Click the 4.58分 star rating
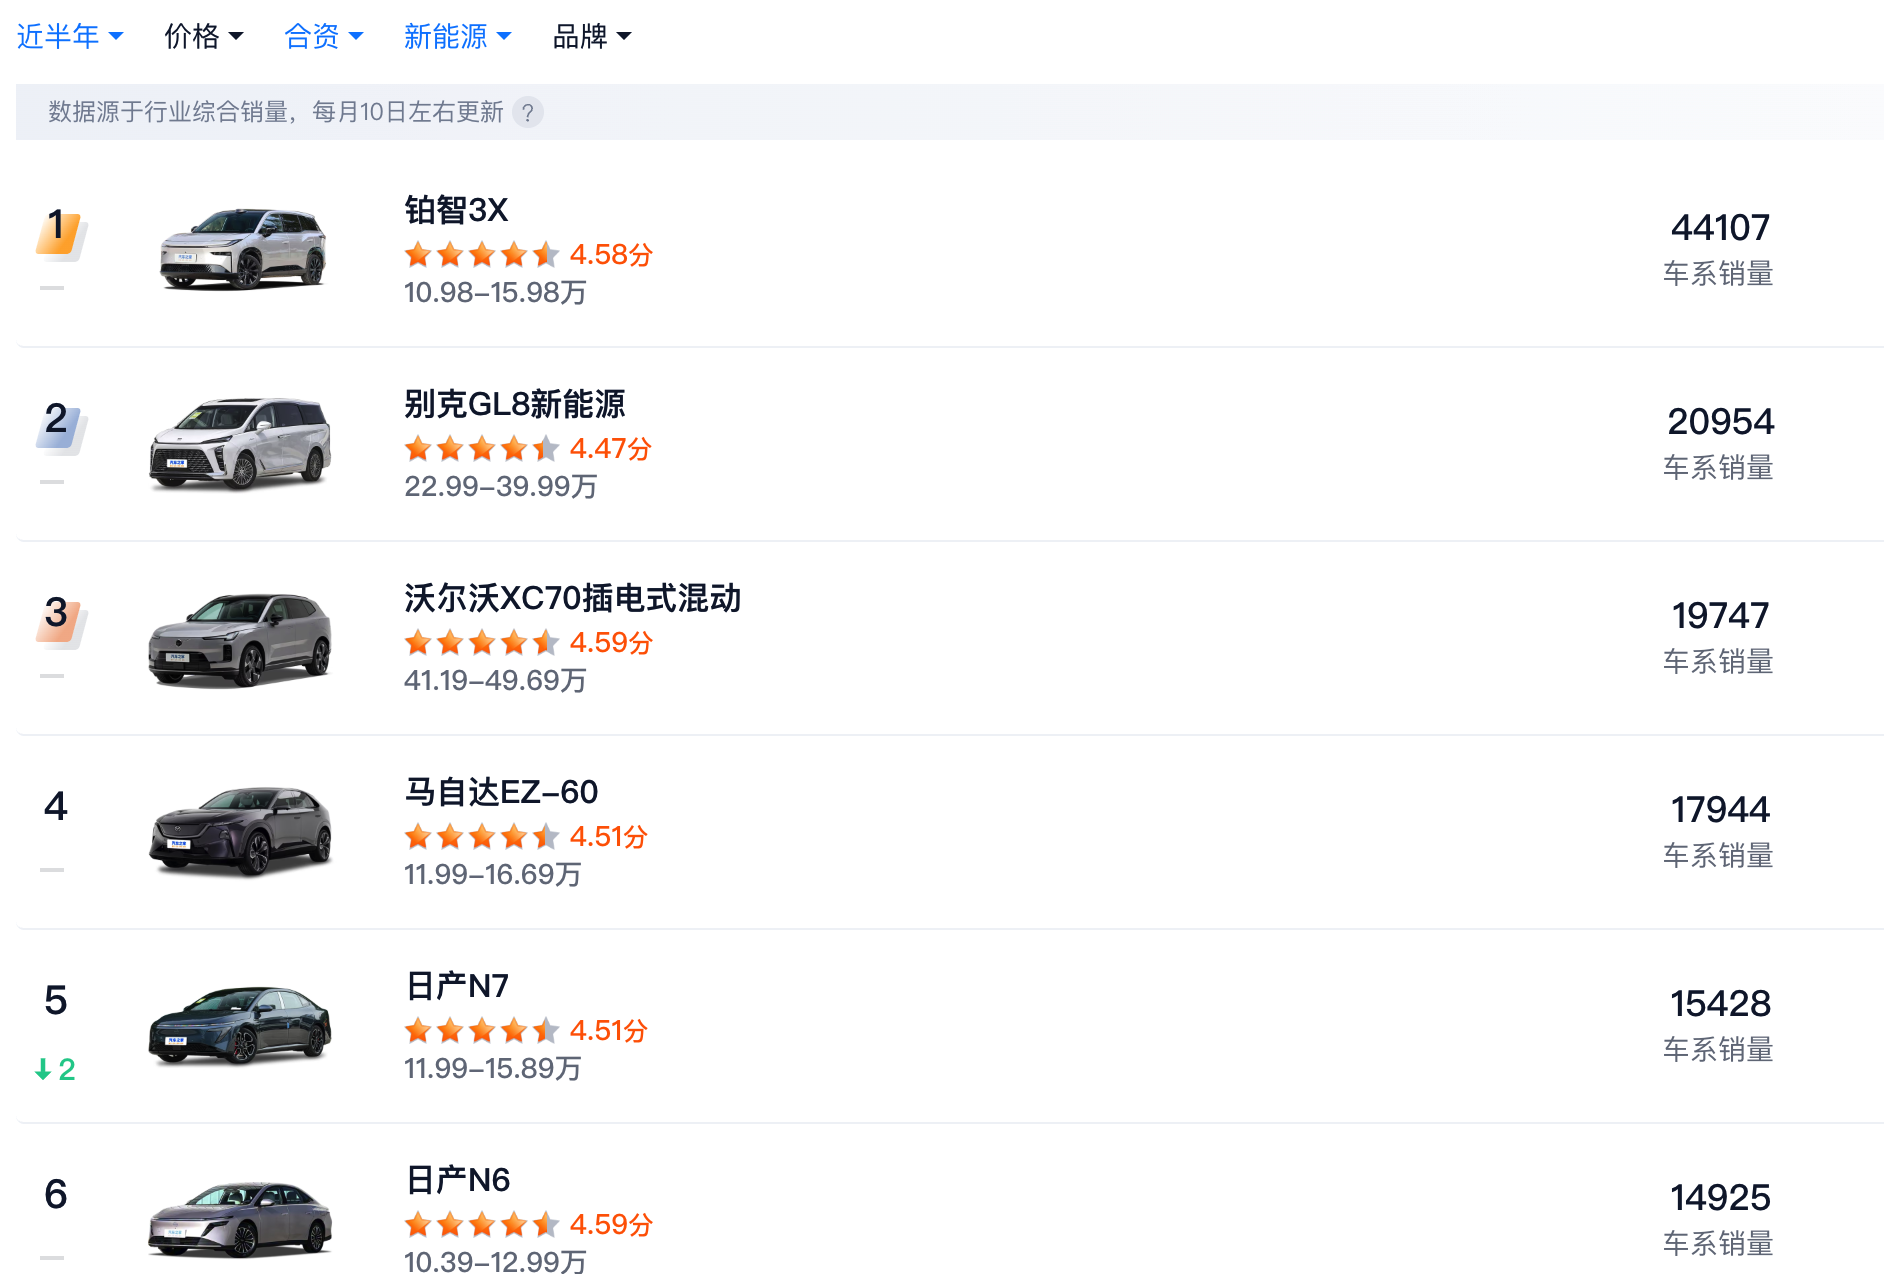Viewport: 1884px width, 1274px height. tap(528, 254)
